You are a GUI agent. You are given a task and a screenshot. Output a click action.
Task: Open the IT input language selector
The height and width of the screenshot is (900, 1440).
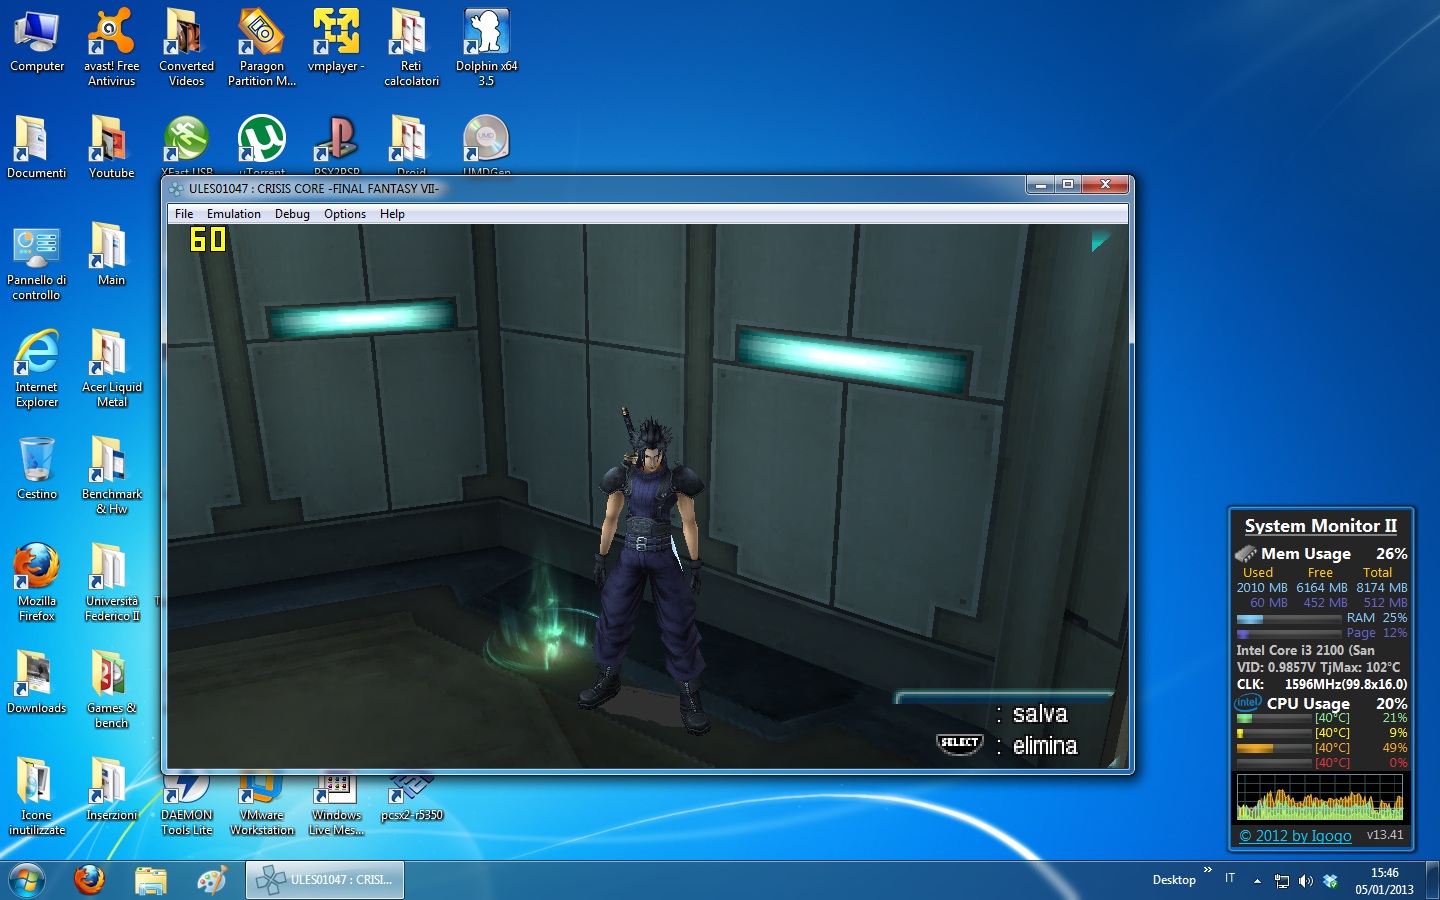coord(1230,878)
